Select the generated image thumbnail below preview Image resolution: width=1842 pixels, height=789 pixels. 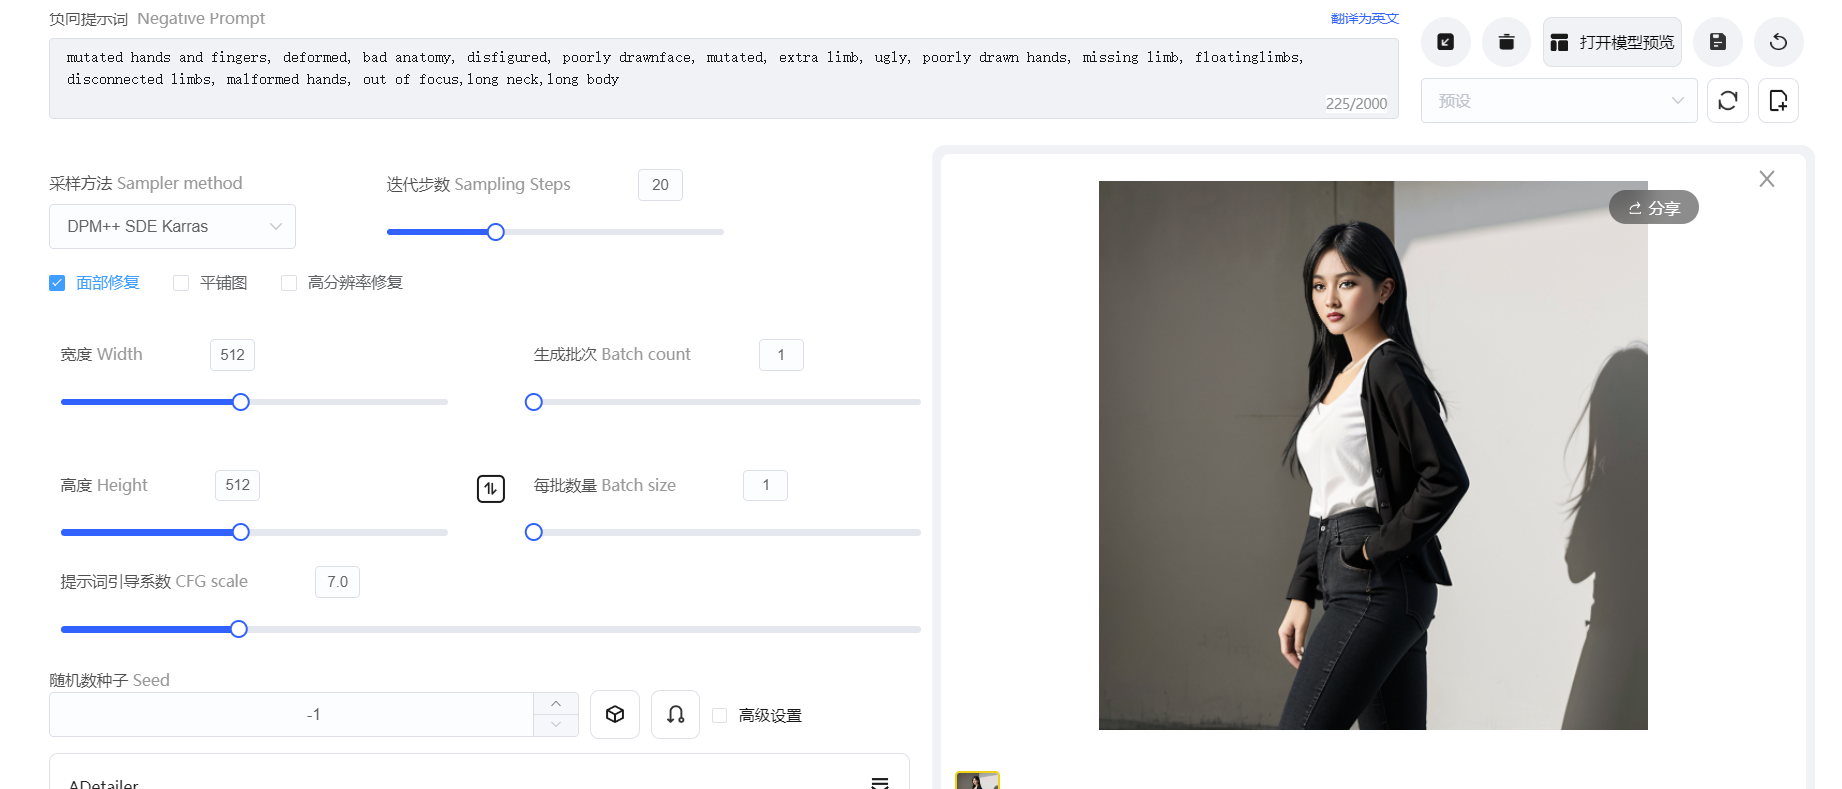coord(977,781)
